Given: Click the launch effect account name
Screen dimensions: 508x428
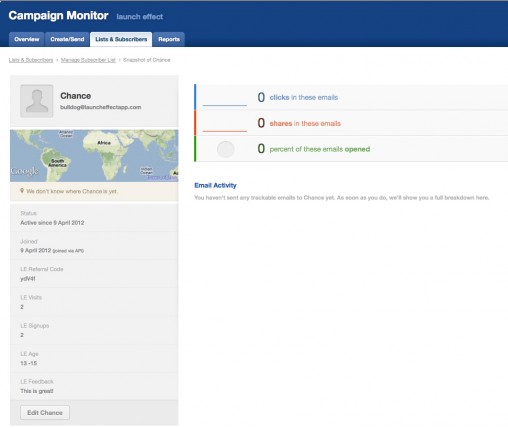Looking at the screenshot, I should click(x=140, y=17).
